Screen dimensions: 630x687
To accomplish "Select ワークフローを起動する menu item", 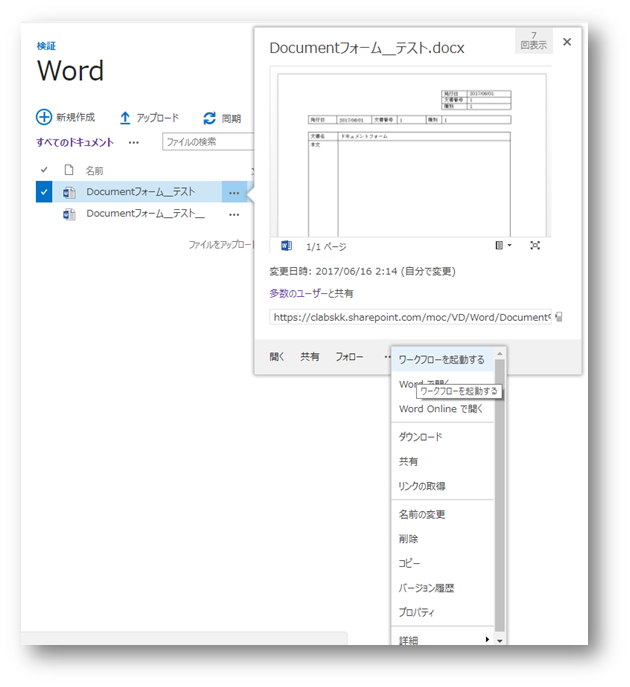I will (x=442, y=360).
